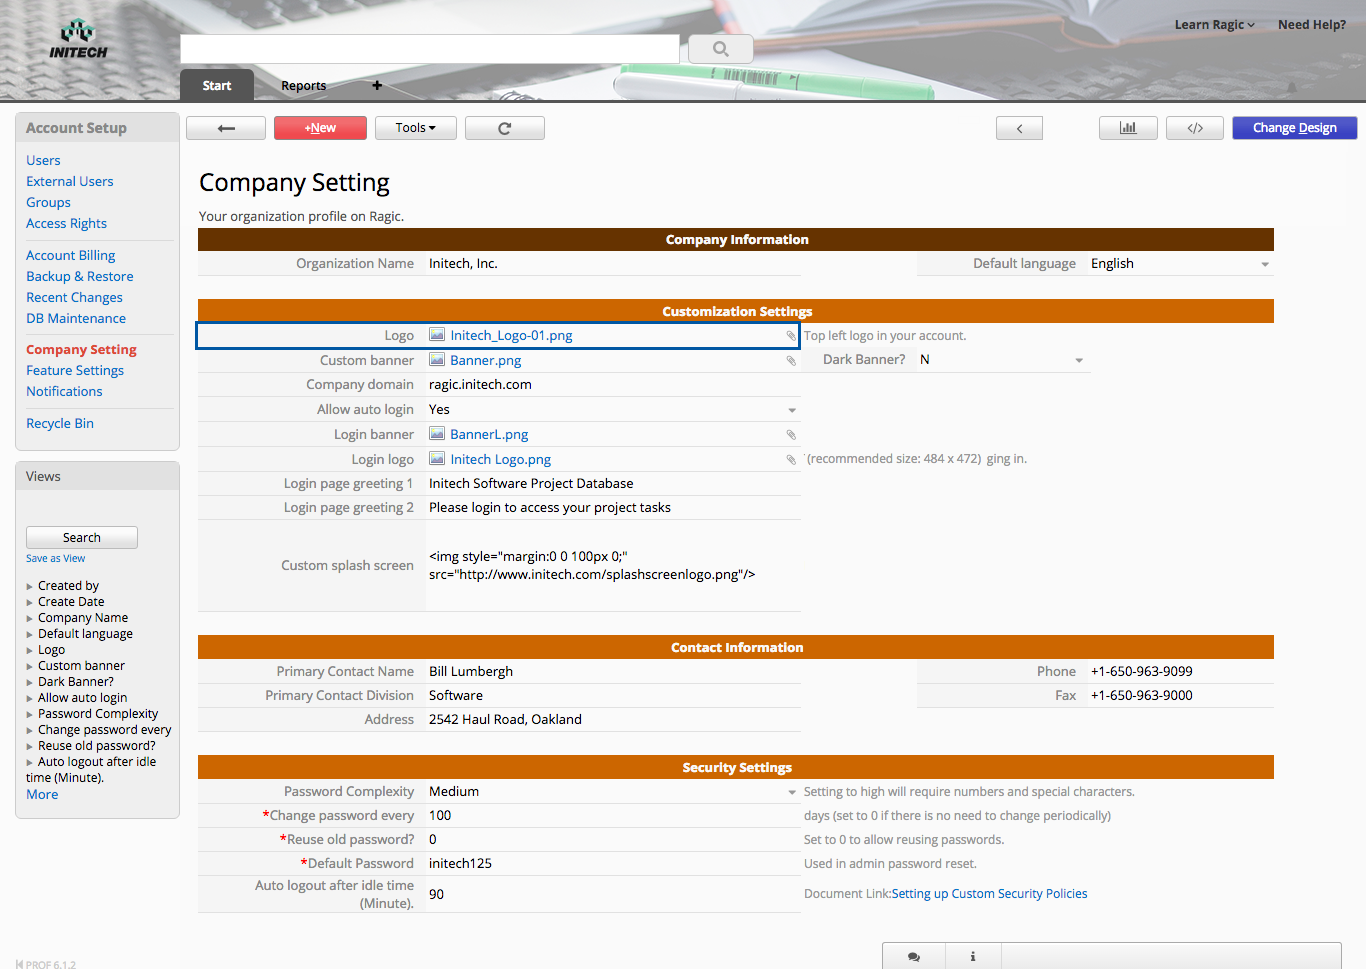Screen dimensions: 1366x969
Task: Open Groups in sidebar
Action: point(48,202)
